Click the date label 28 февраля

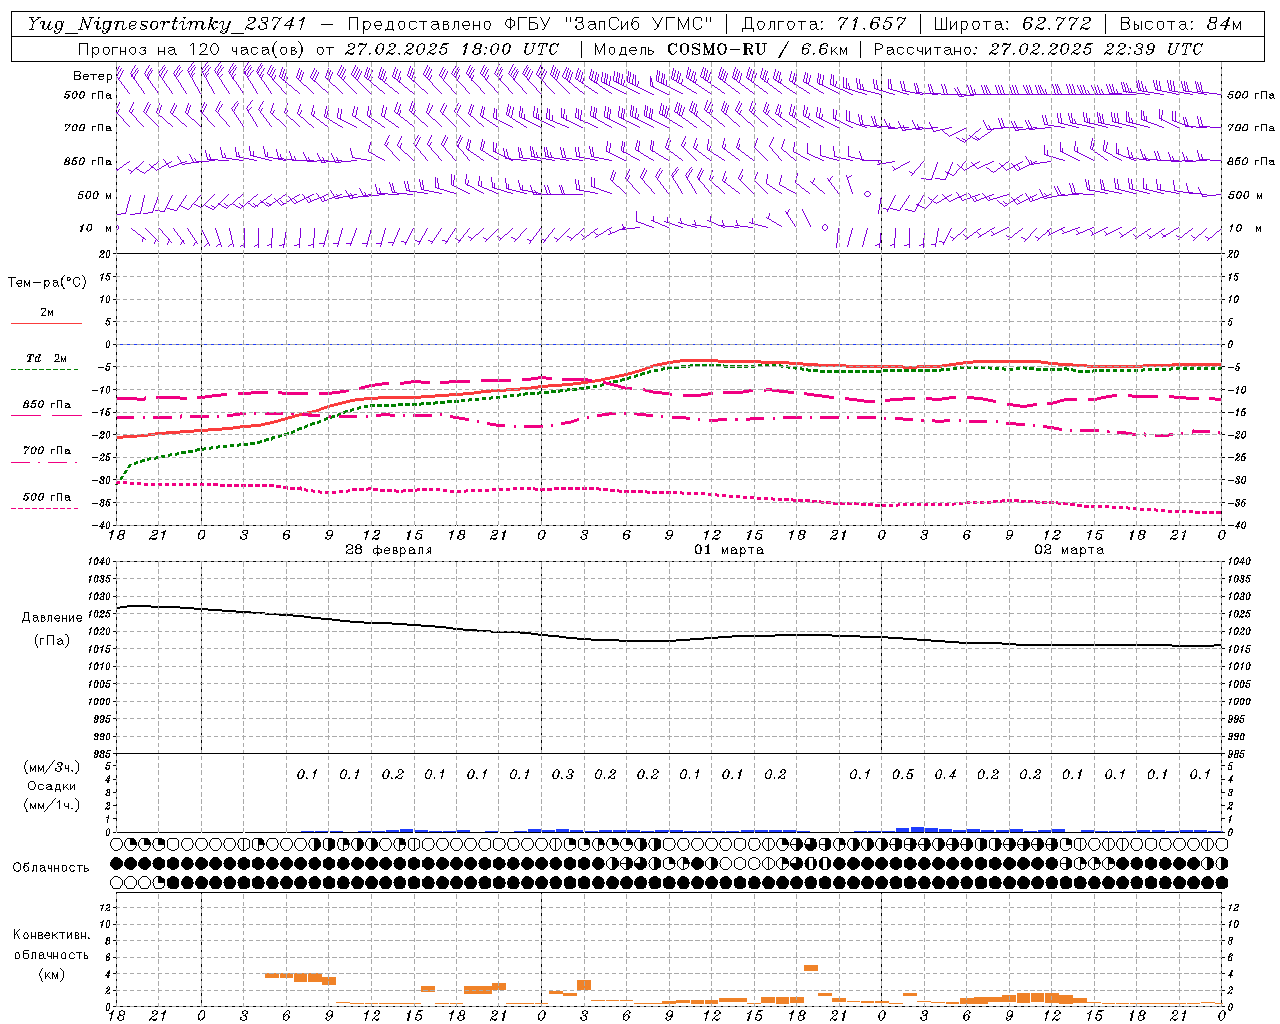coord(389,550)
